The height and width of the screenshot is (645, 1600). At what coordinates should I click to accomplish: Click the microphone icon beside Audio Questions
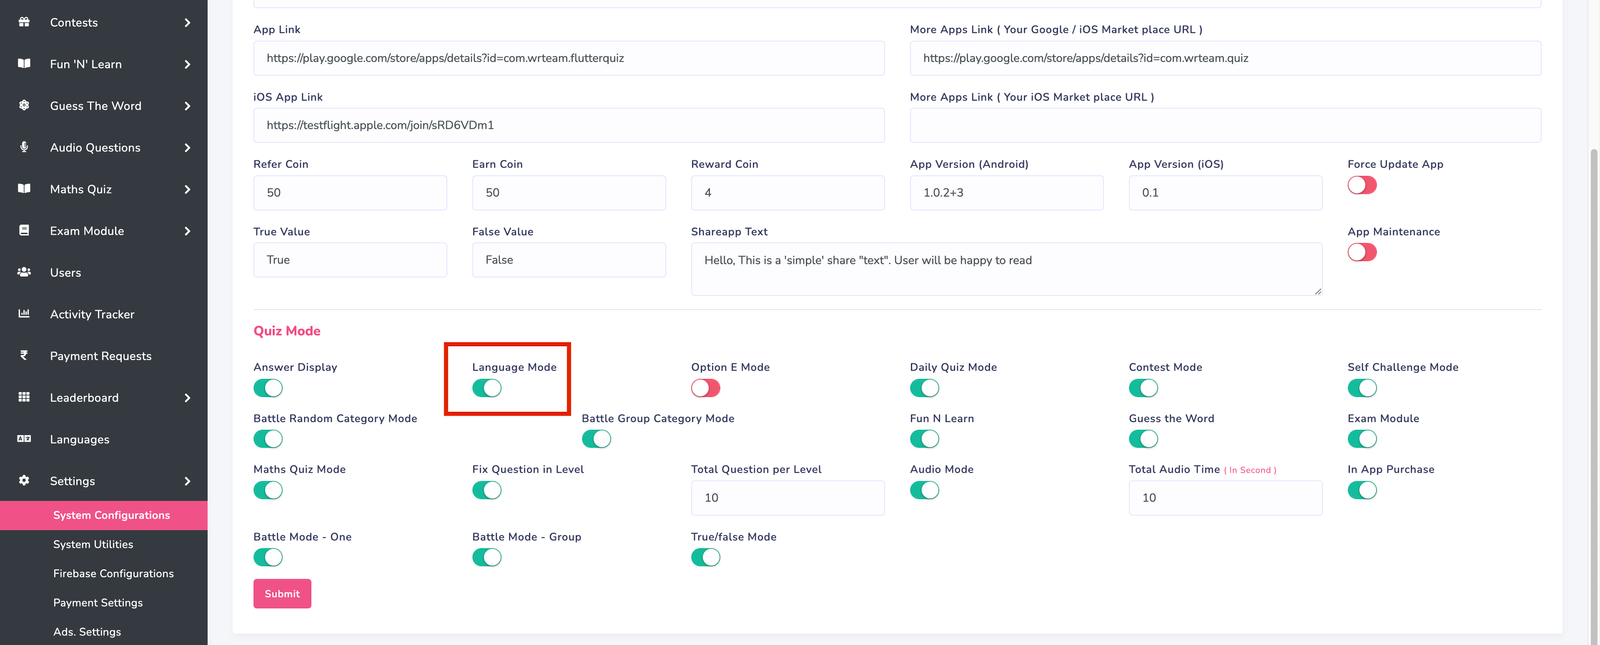pyautogui.click(x=24, y=147)
